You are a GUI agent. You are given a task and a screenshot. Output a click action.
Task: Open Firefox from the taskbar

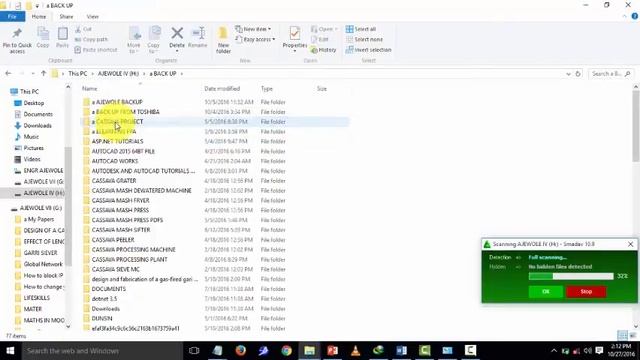point(240,351)
